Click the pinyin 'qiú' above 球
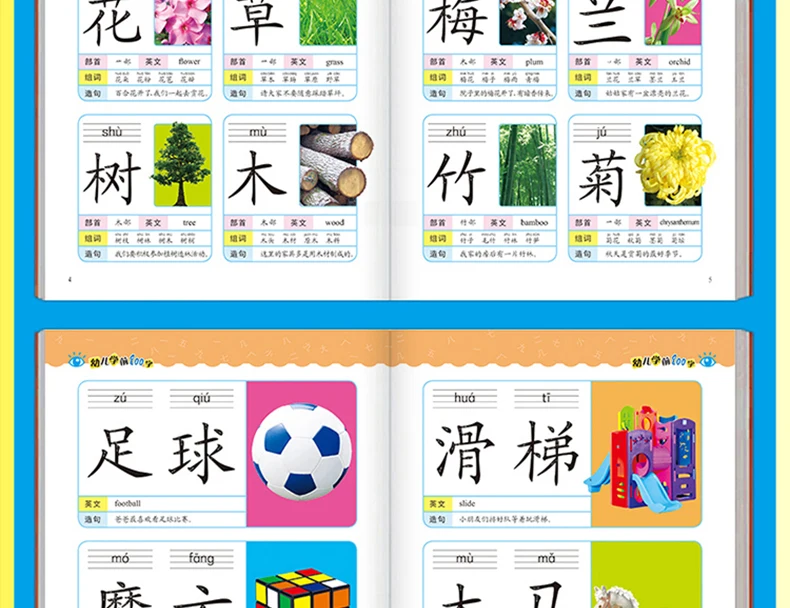 click(202, 398)
